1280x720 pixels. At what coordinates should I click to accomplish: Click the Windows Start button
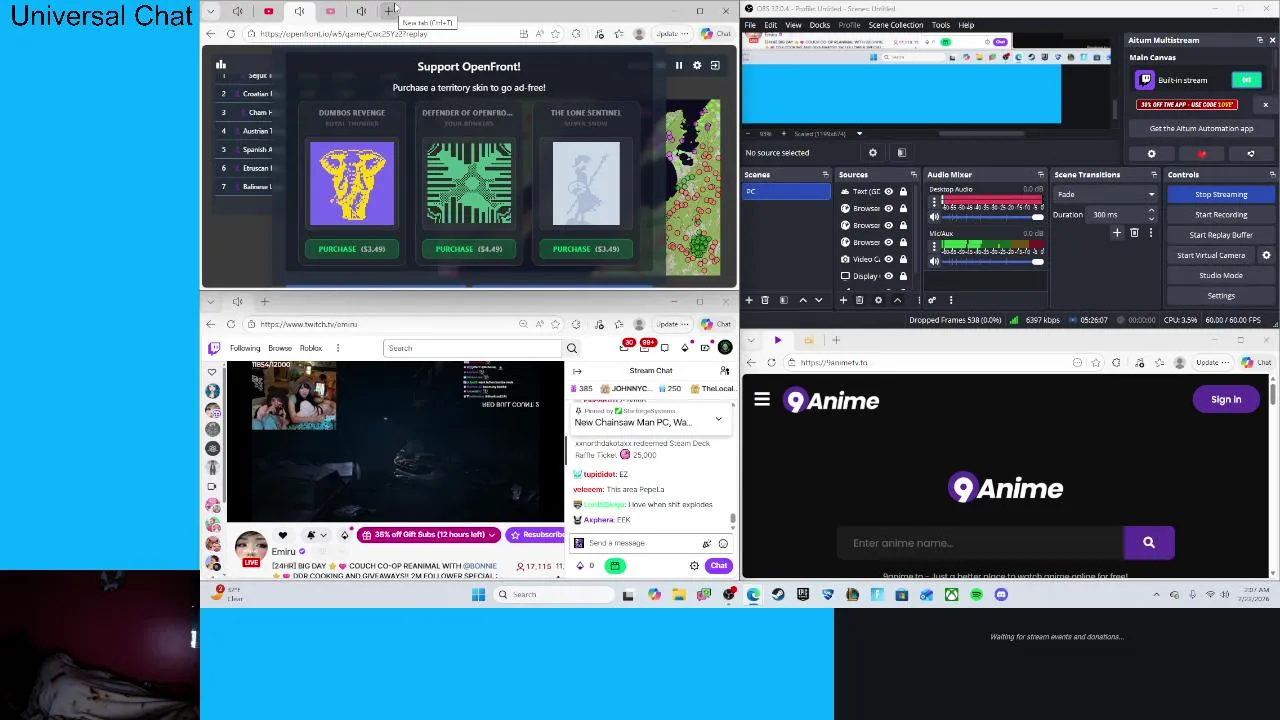coord(478,595)
